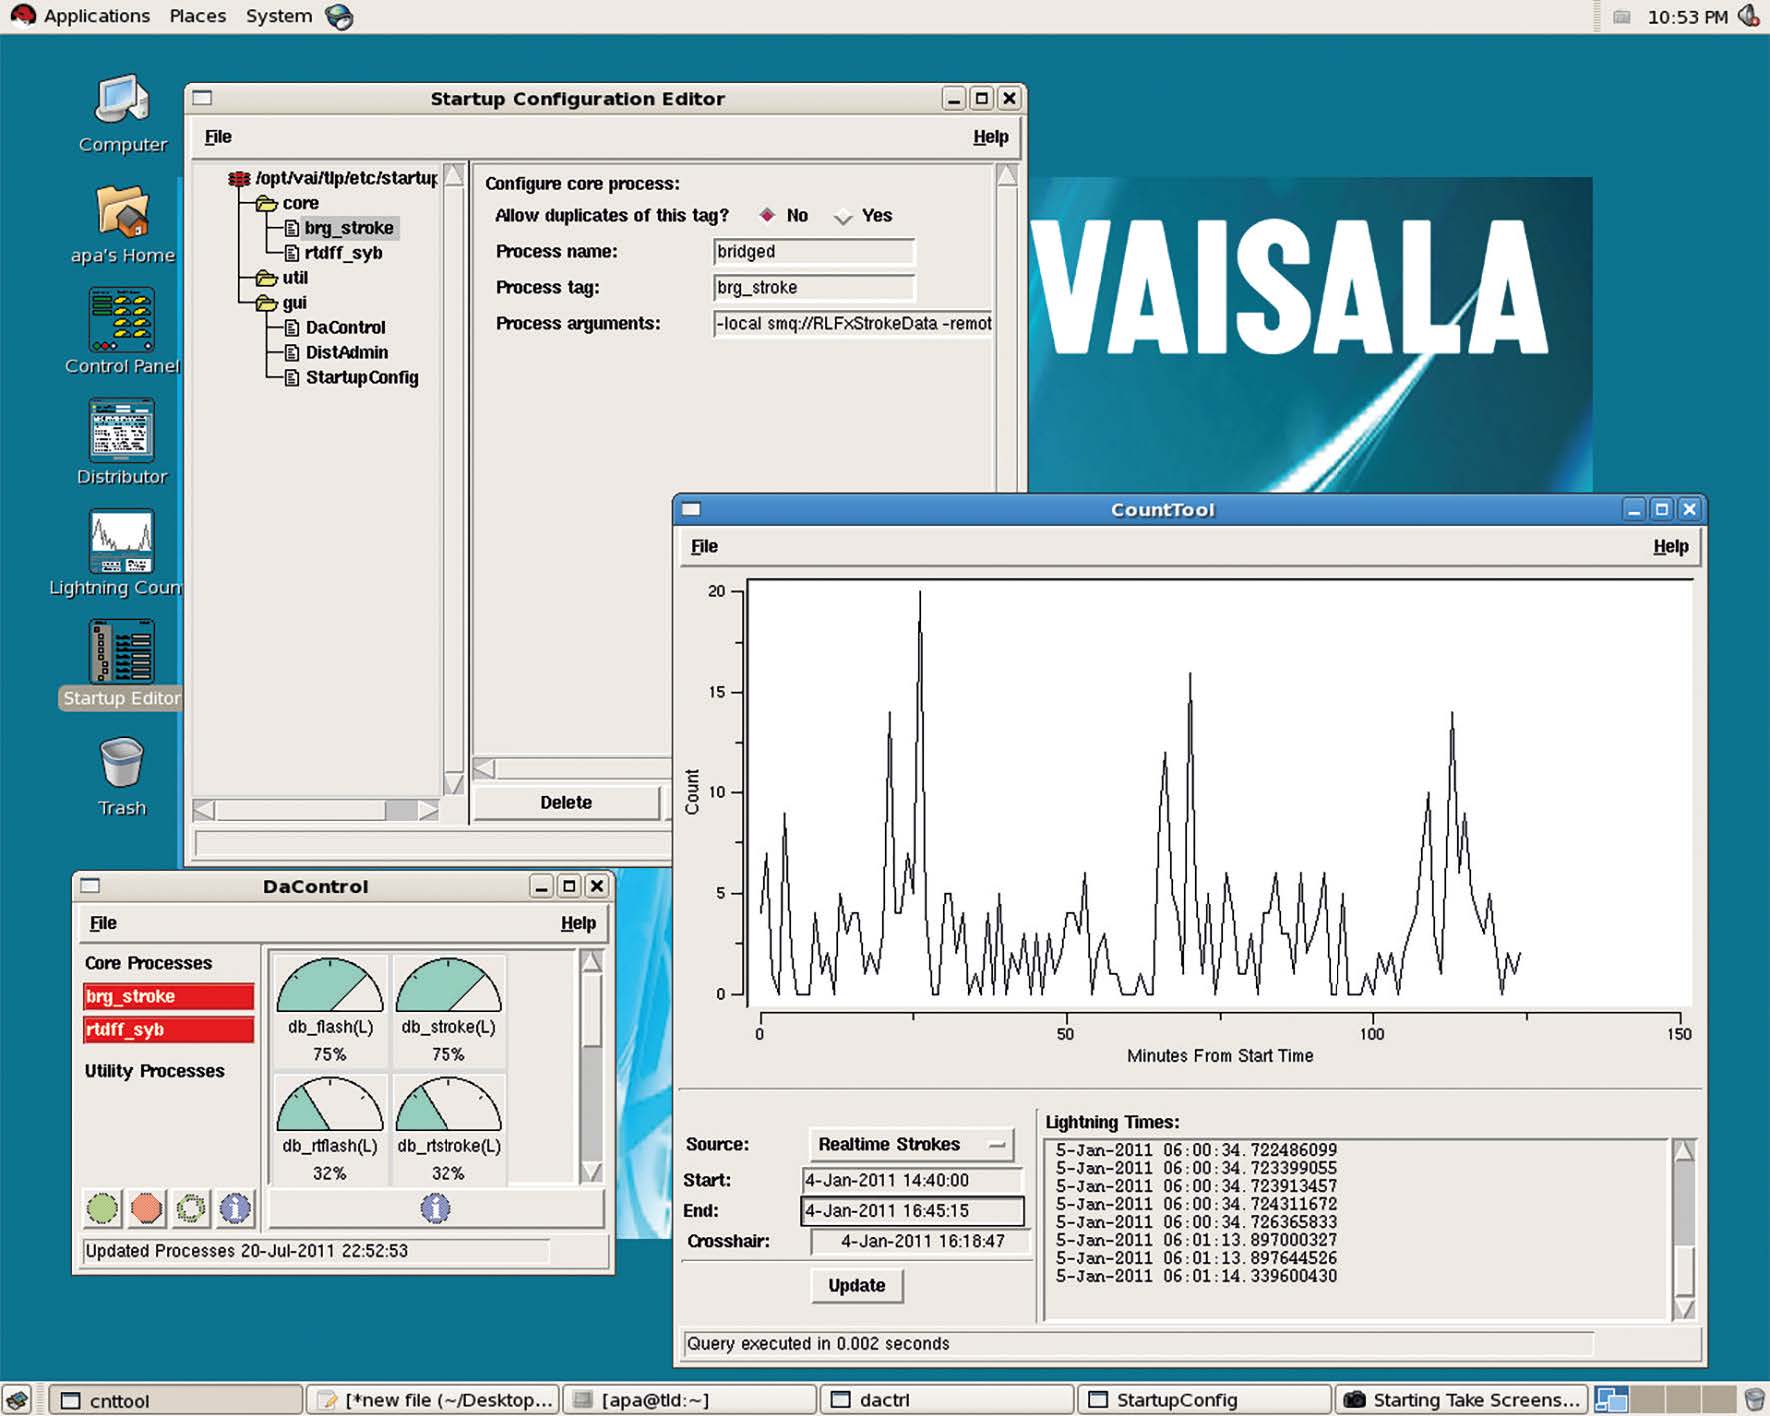
Task: Click the browser launcher icon in top panel
Action: (340, 16)
